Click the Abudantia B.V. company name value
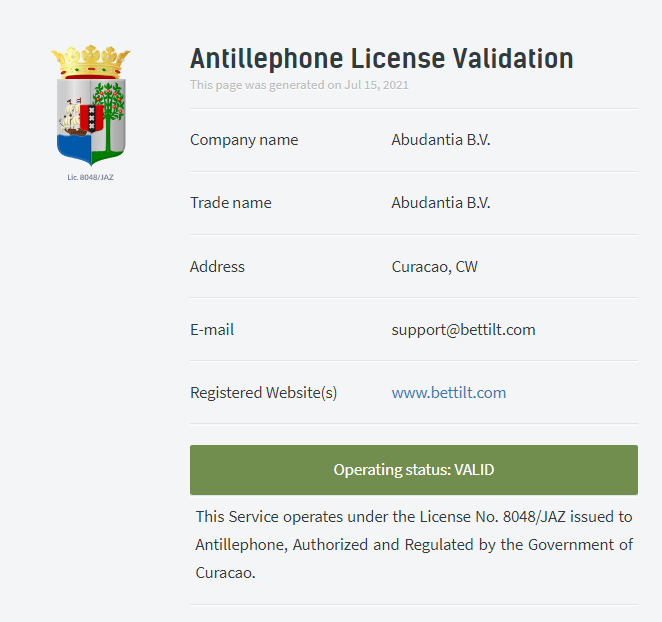Screen dimensions: 662x622 pos(441,140)
